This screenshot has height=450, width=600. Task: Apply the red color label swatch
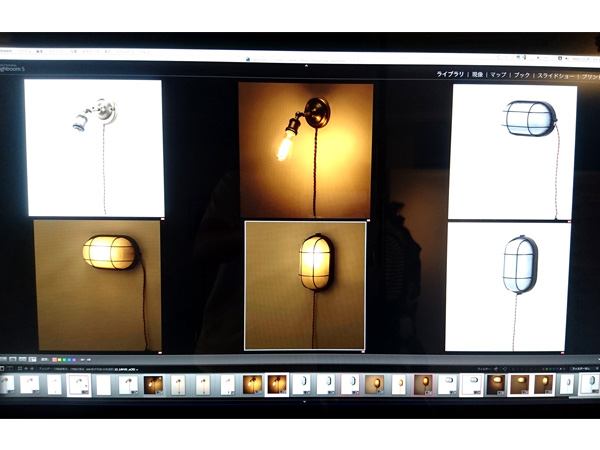click(54, 360)
